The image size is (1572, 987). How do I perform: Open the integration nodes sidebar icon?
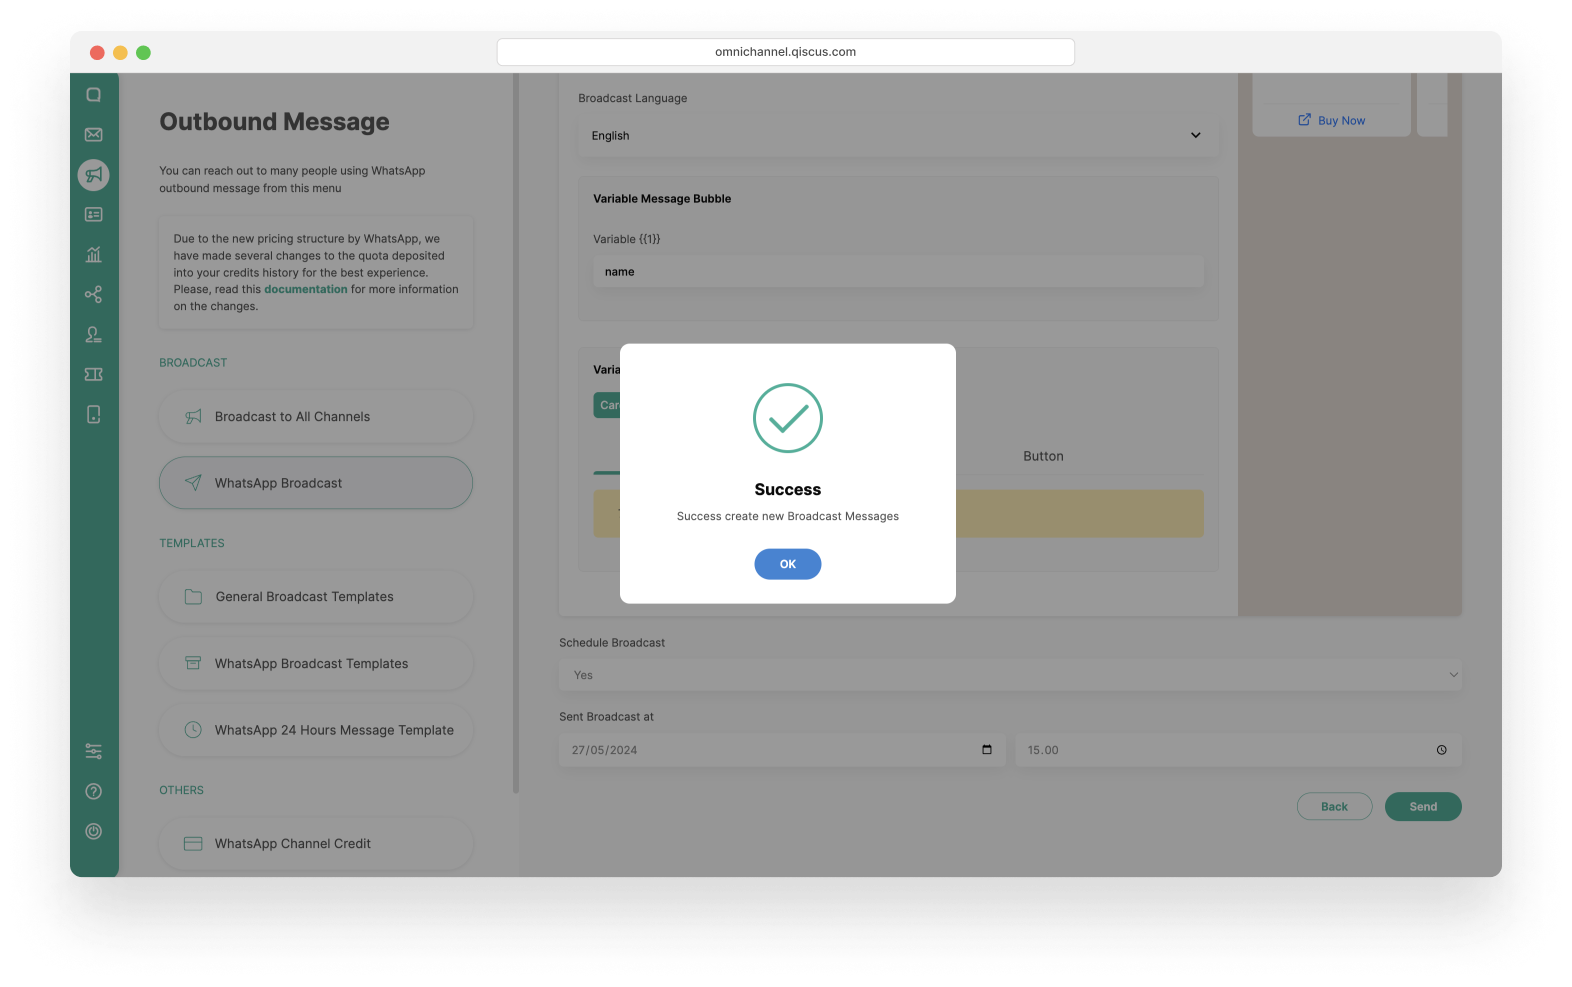tap(94, 295)
